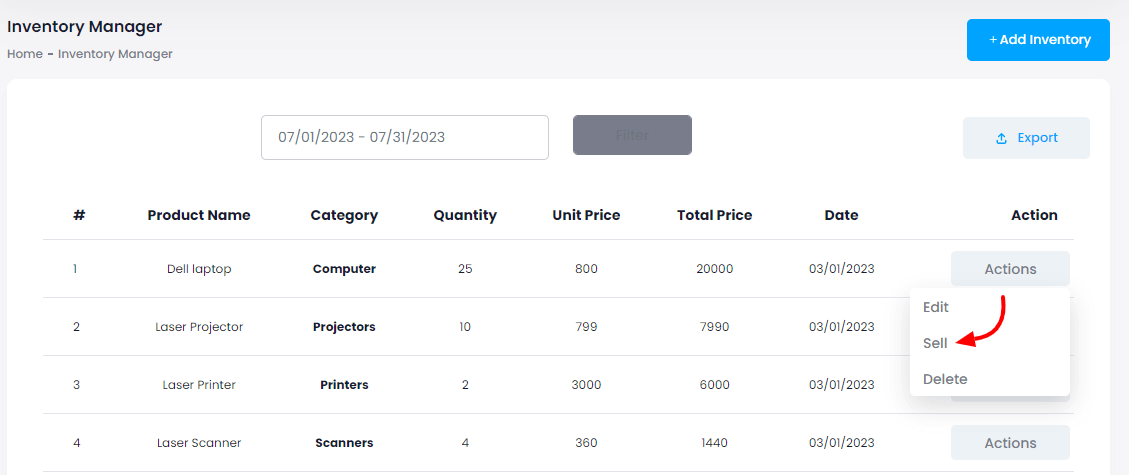Select Sell in the actions menu

(935, 343)
